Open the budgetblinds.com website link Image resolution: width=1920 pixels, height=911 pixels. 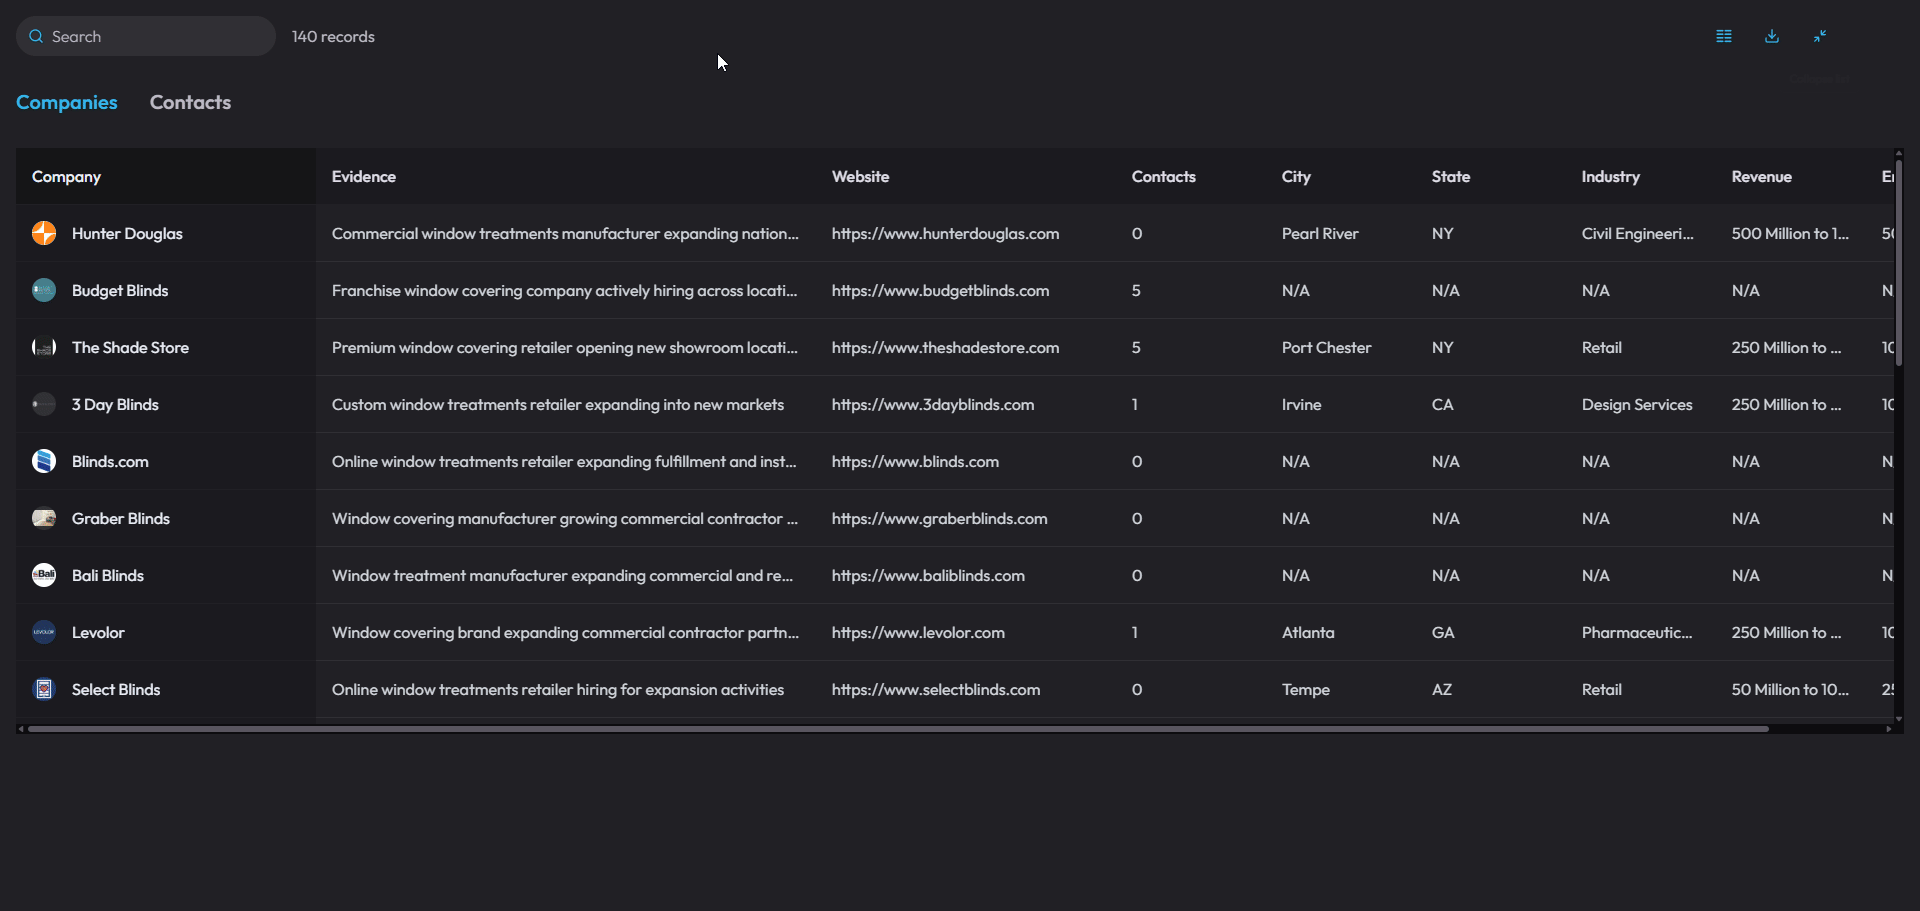tap(940, 290)
